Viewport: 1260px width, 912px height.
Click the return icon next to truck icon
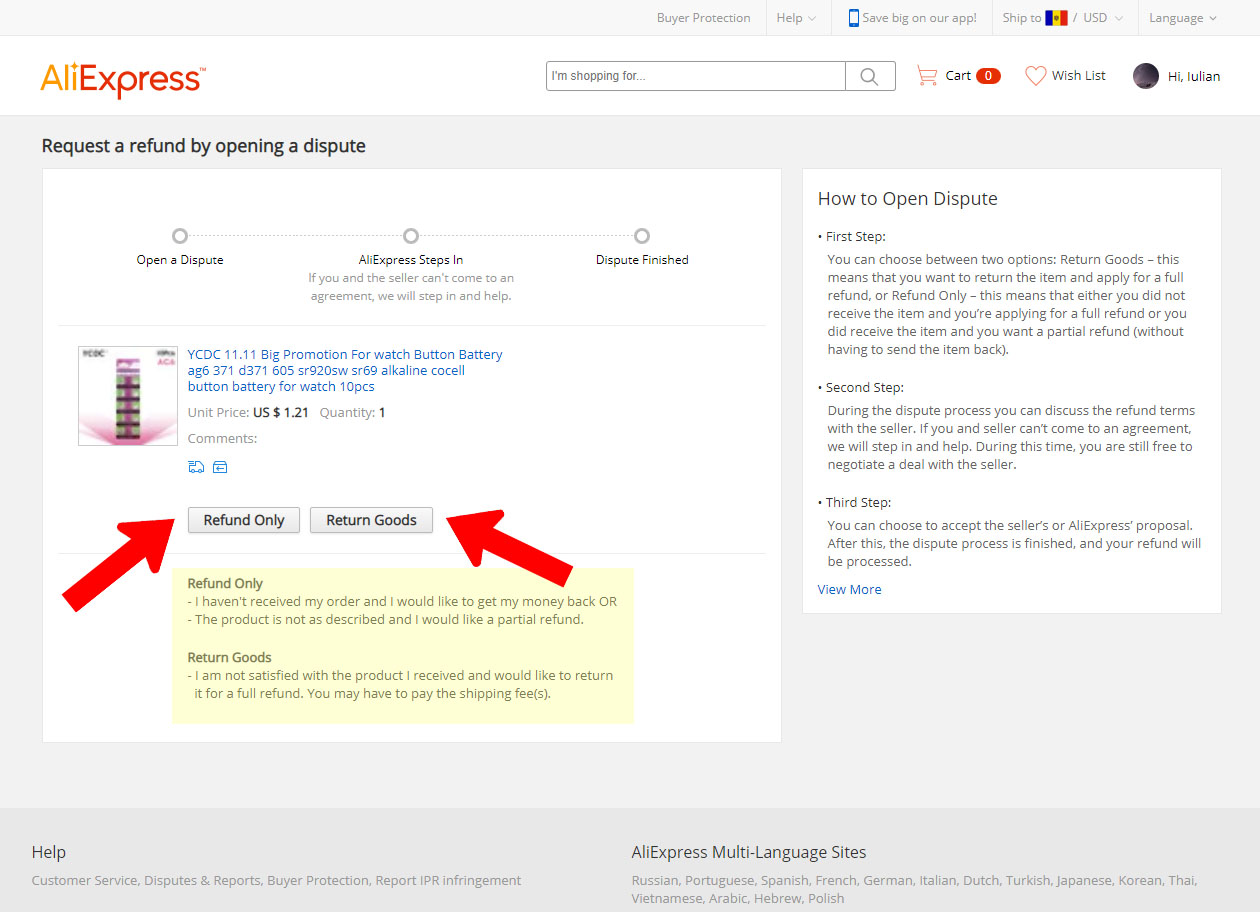(x=220, y=467)
